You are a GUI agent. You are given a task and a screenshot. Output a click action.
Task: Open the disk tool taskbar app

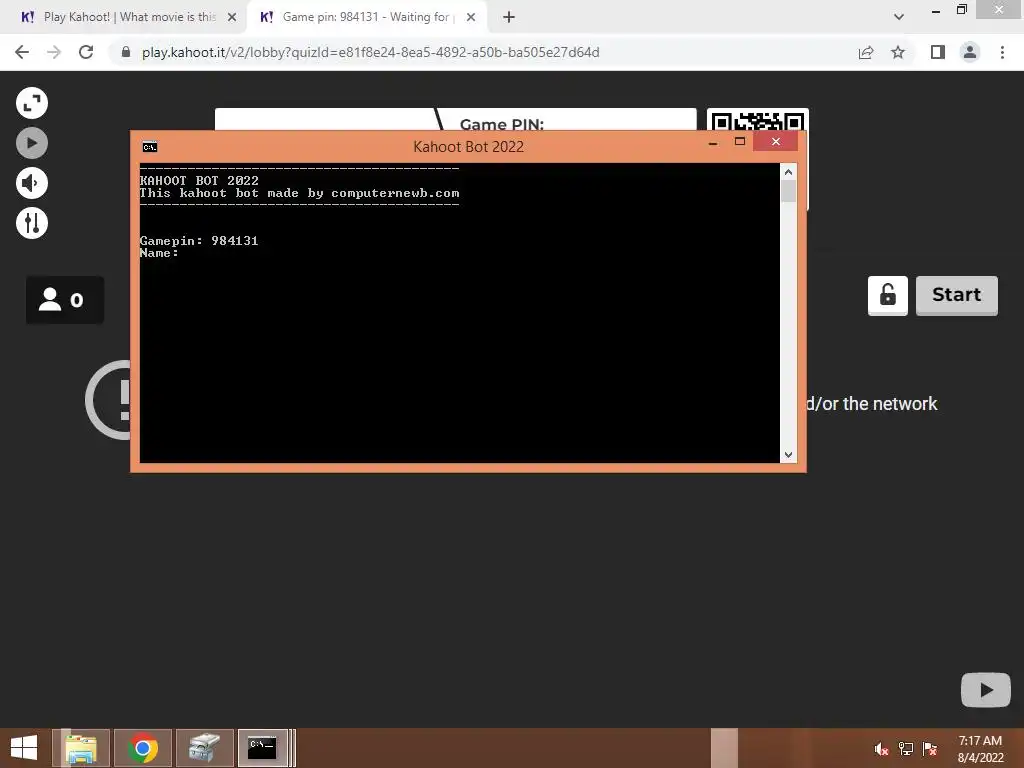click(204, 748)
